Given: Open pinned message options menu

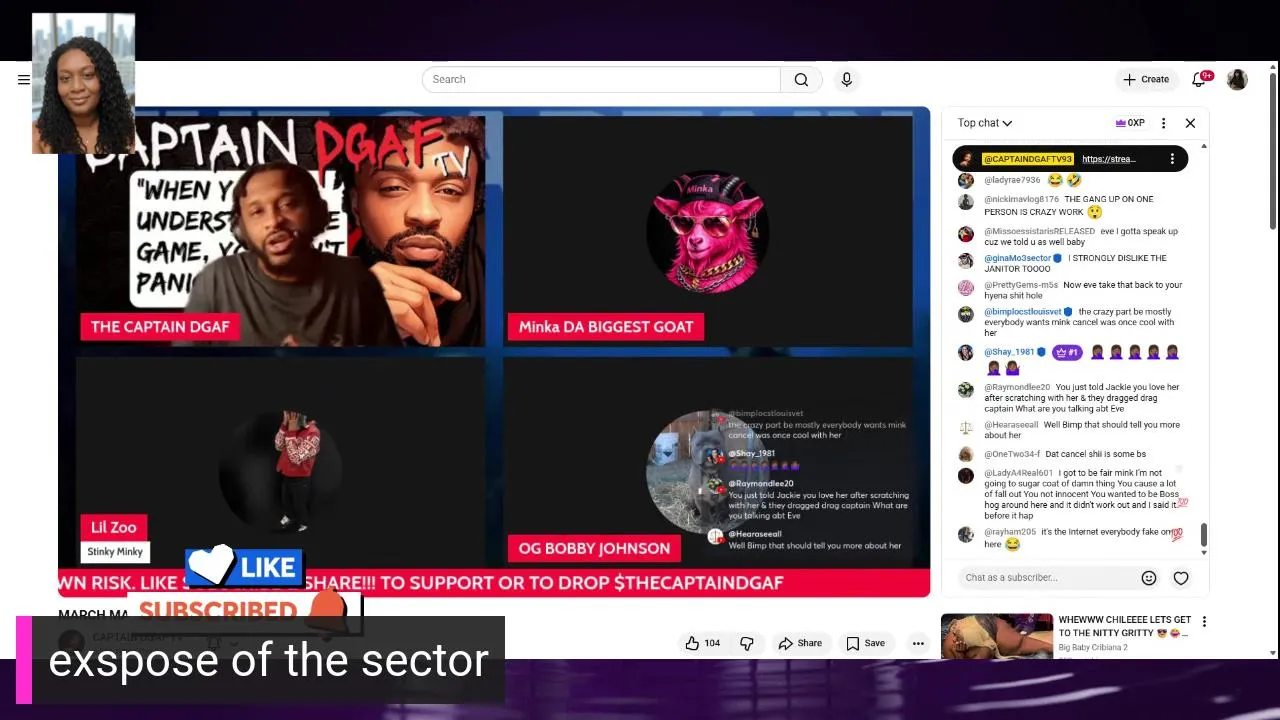Looking at the screenshot, I should tap(1172, 159).
